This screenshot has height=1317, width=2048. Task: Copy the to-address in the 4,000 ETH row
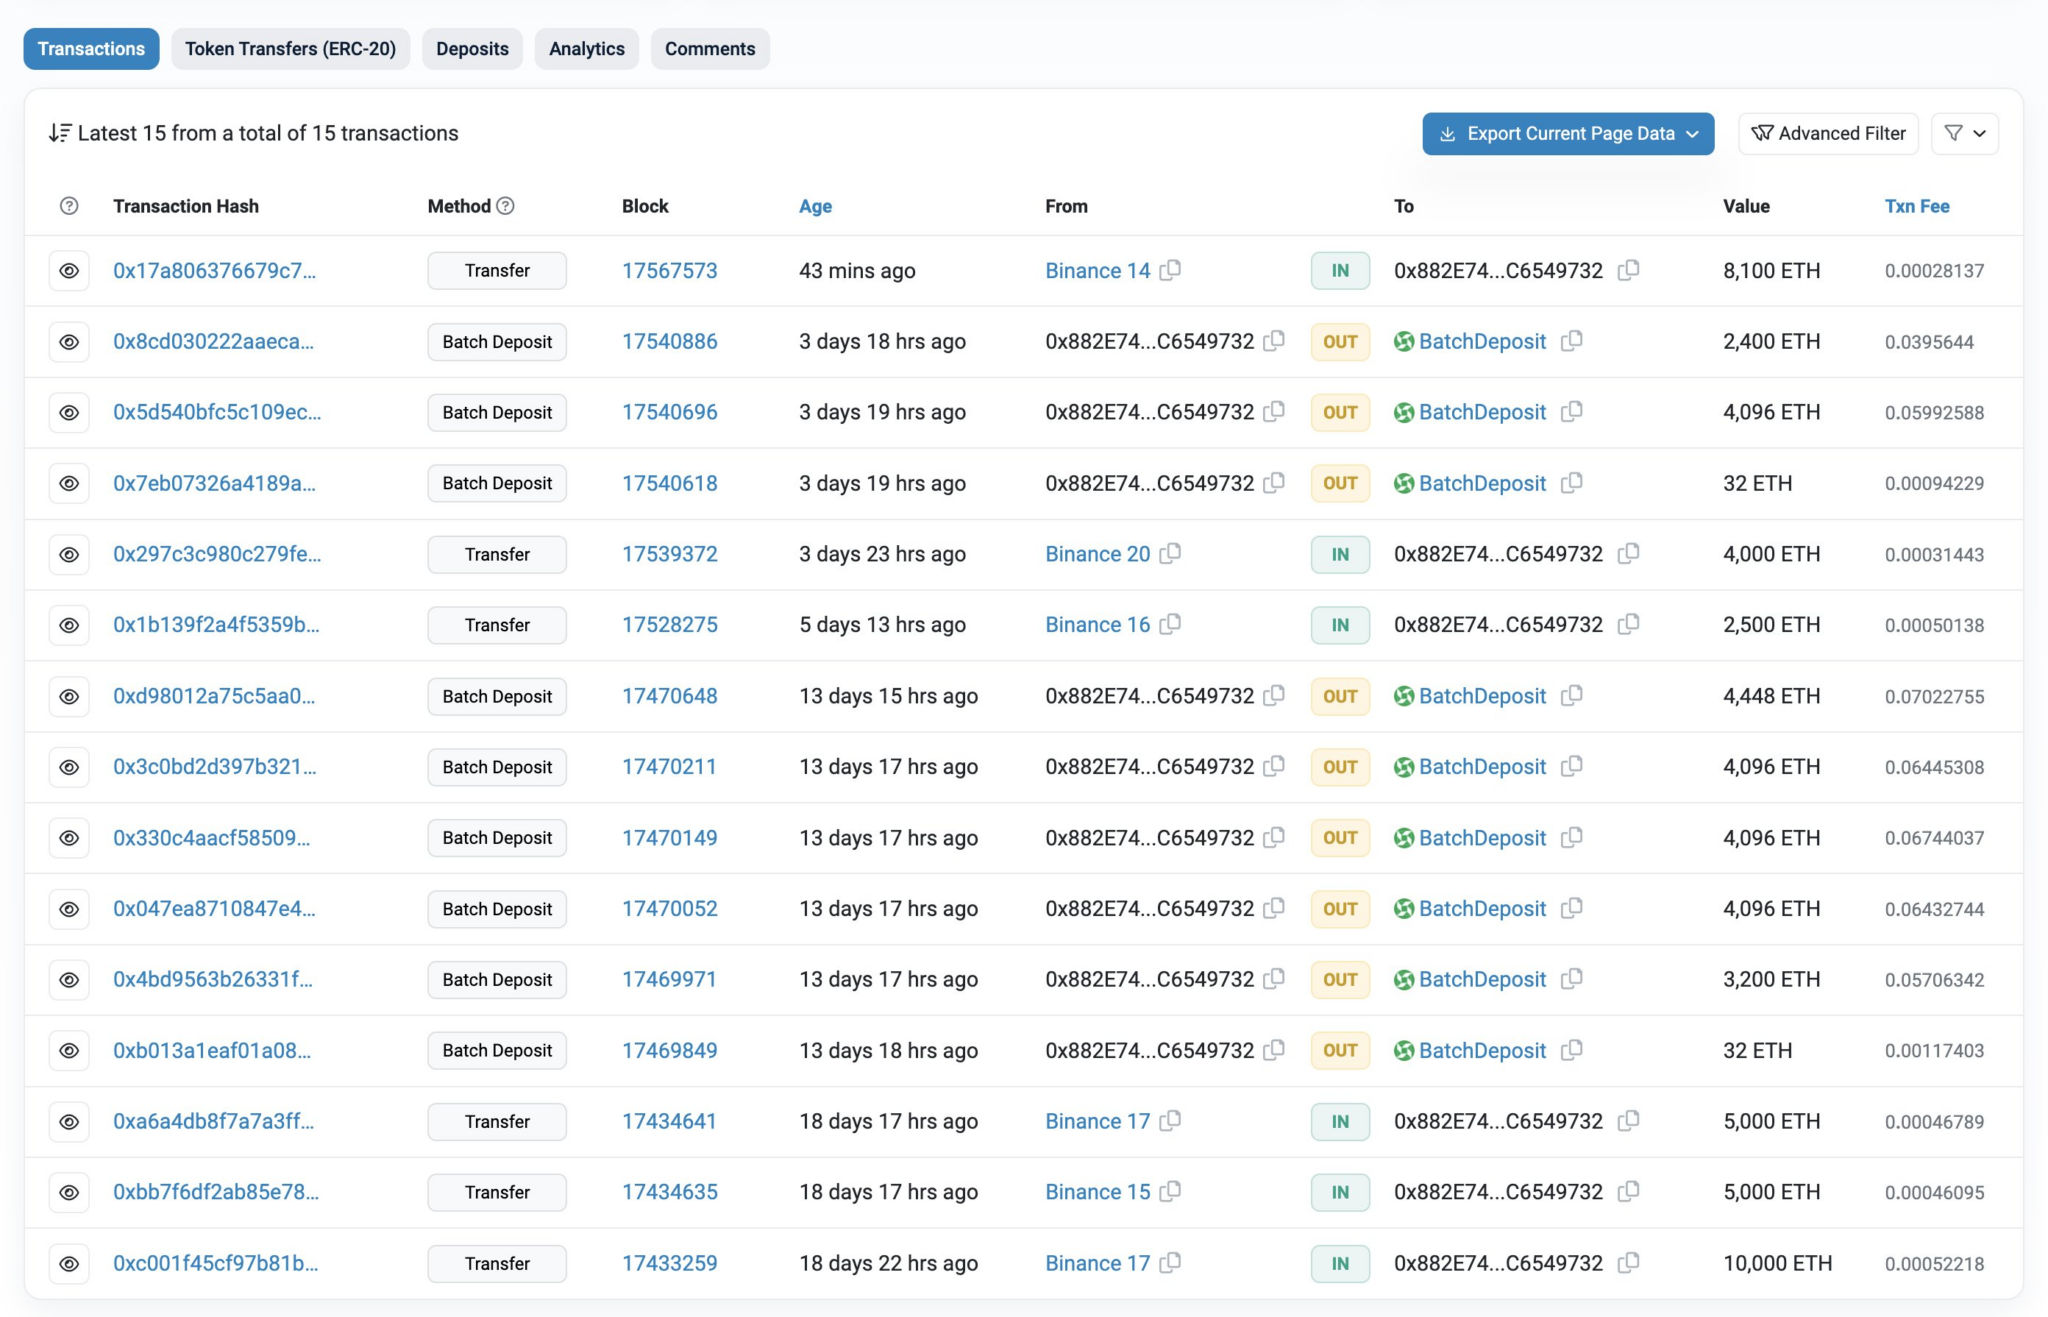(1628, 553)
